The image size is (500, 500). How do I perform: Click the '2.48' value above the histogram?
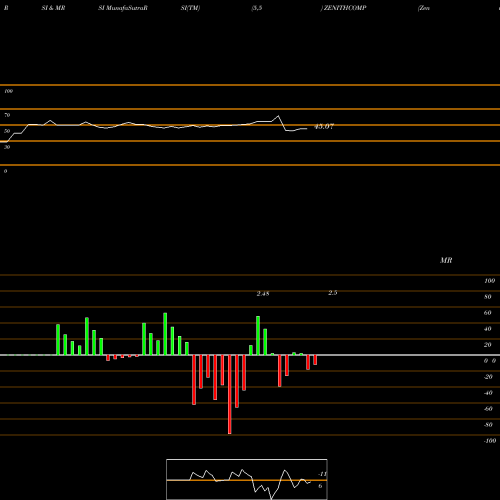(x=263, y=294)
